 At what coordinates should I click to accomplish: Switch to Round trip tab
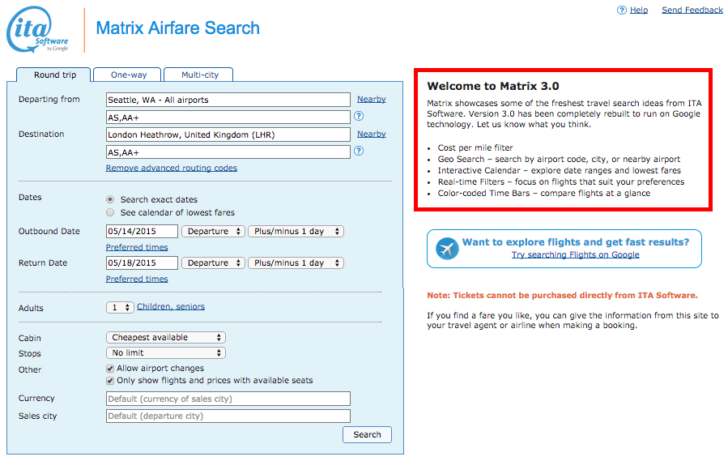(x=54, y=75)
